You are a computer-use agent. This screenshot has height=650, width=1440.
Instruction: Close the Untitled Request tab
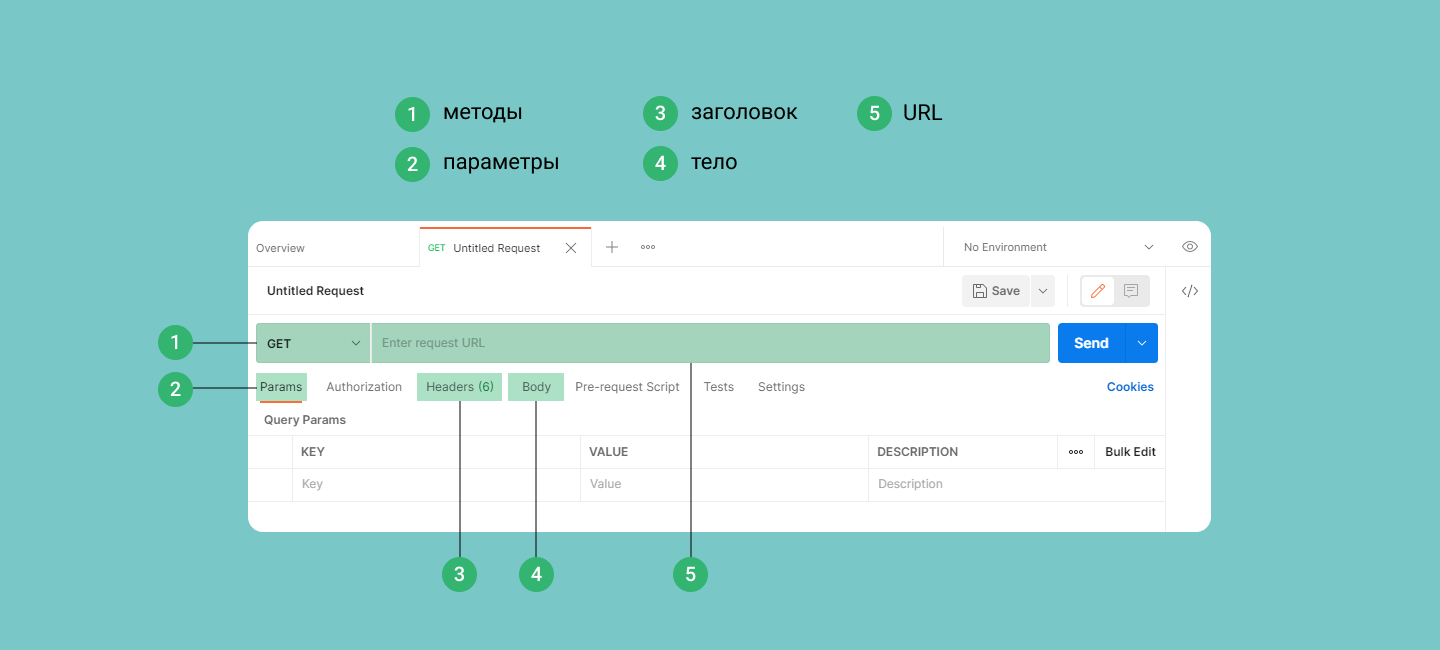571,248
